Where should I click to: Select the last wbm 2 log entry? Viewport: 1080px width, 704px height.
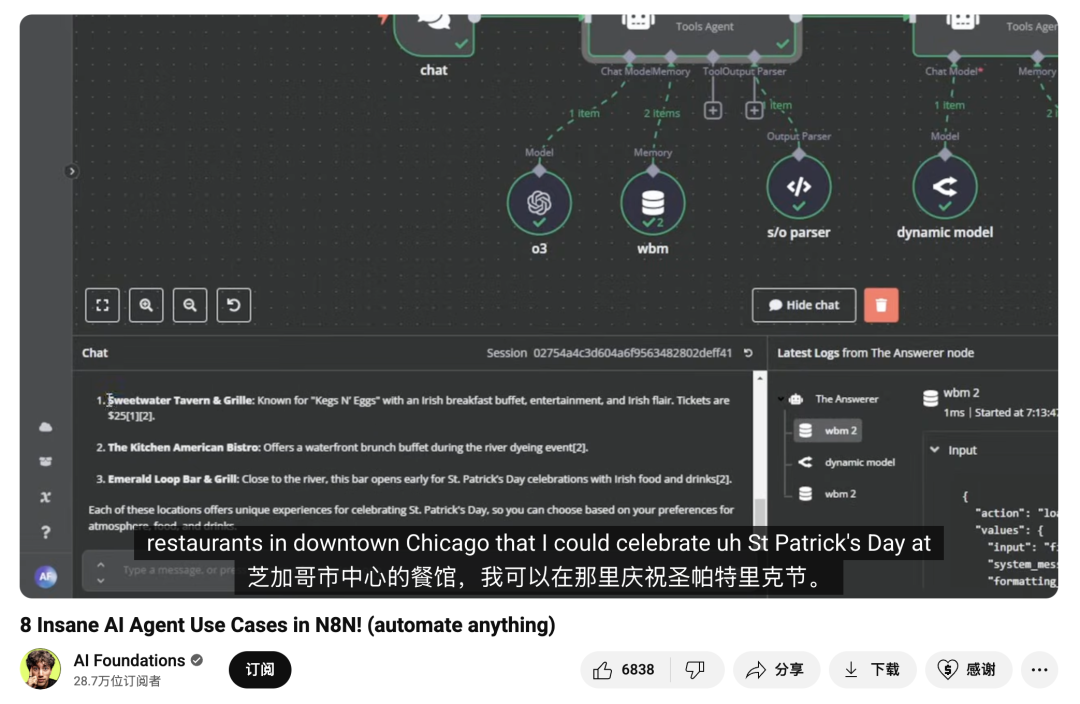(x=827, y=494)
